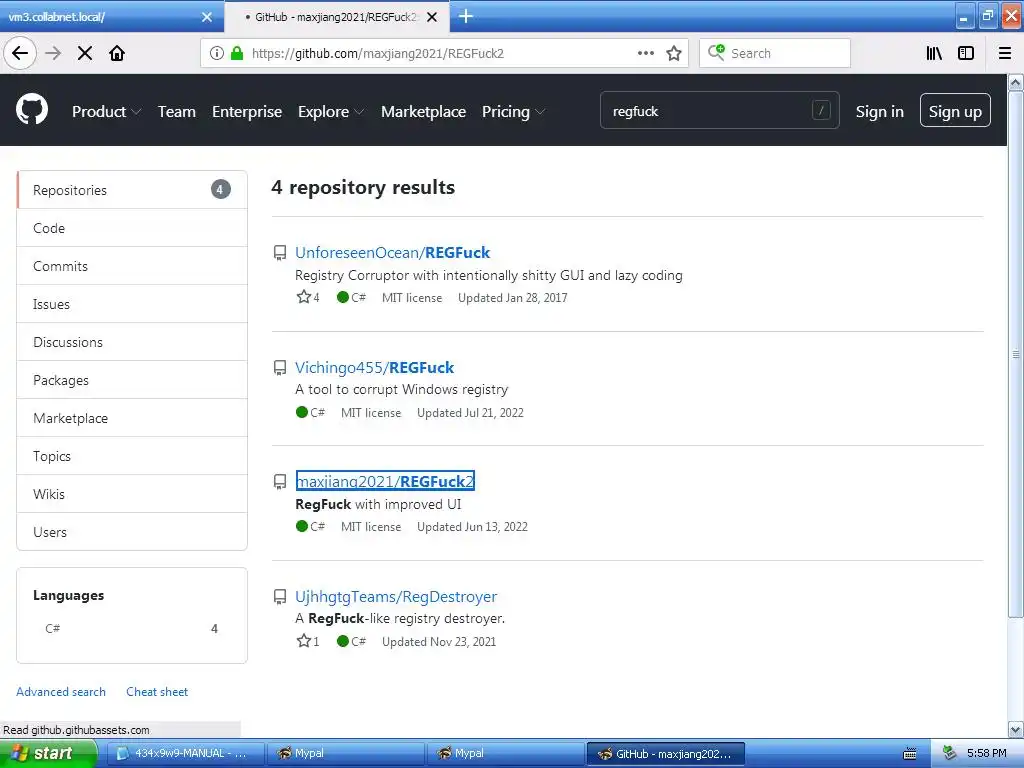
Task: Open the Advanced search link
Action: point(61,692)
